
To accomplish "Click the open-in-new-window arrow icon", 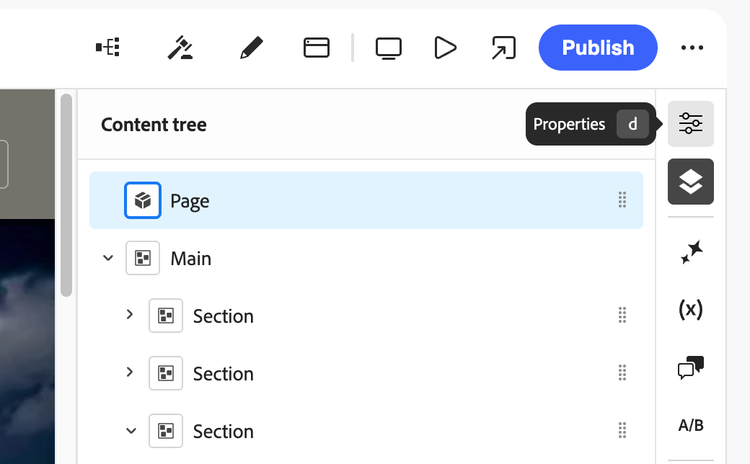I will pos(503,47).
